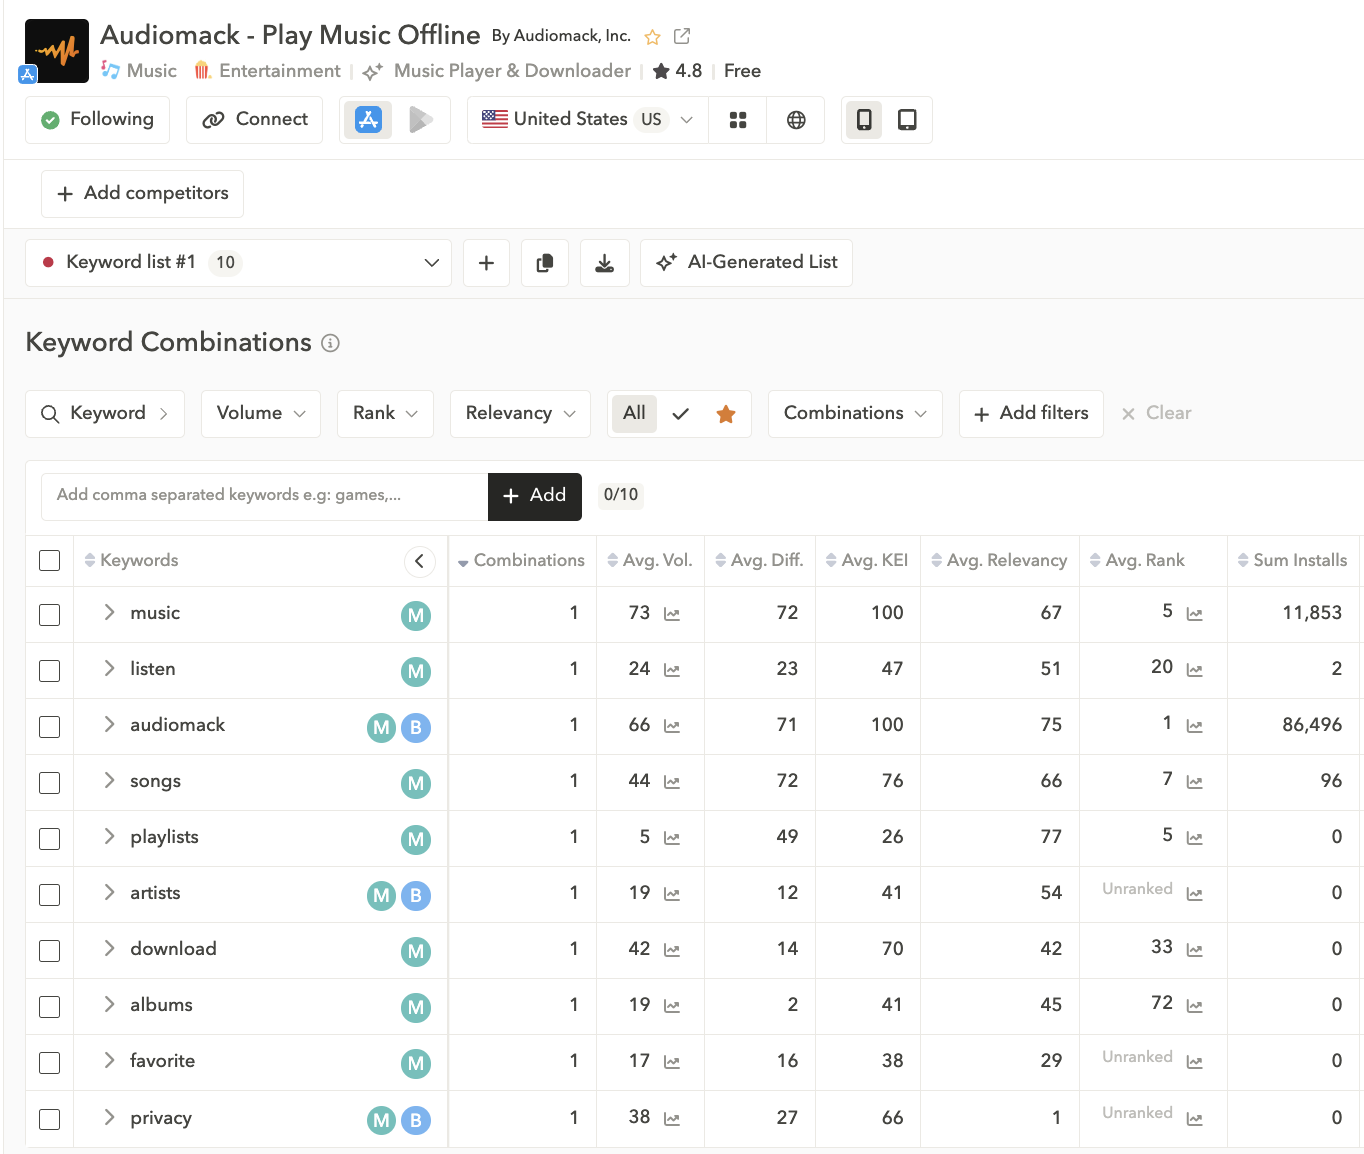This screenshot has height=1154, width=1364.
Task: Open the Rank filter dropdown
Action: [385, 414]
